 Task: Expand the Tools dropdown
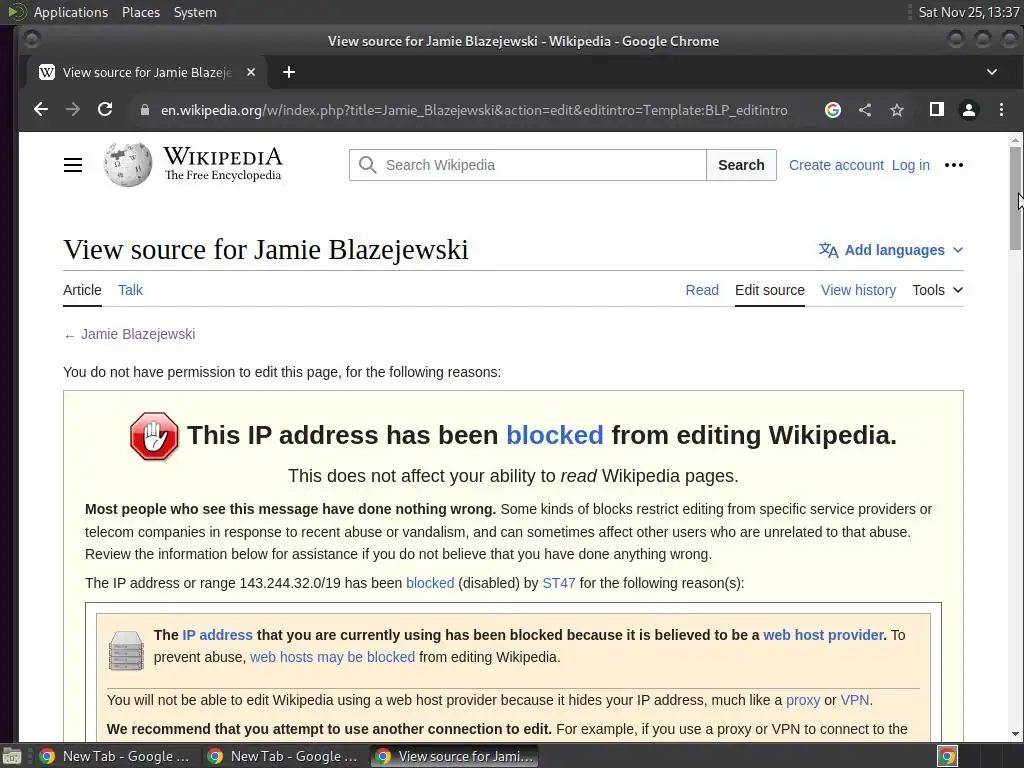[937, 290]
